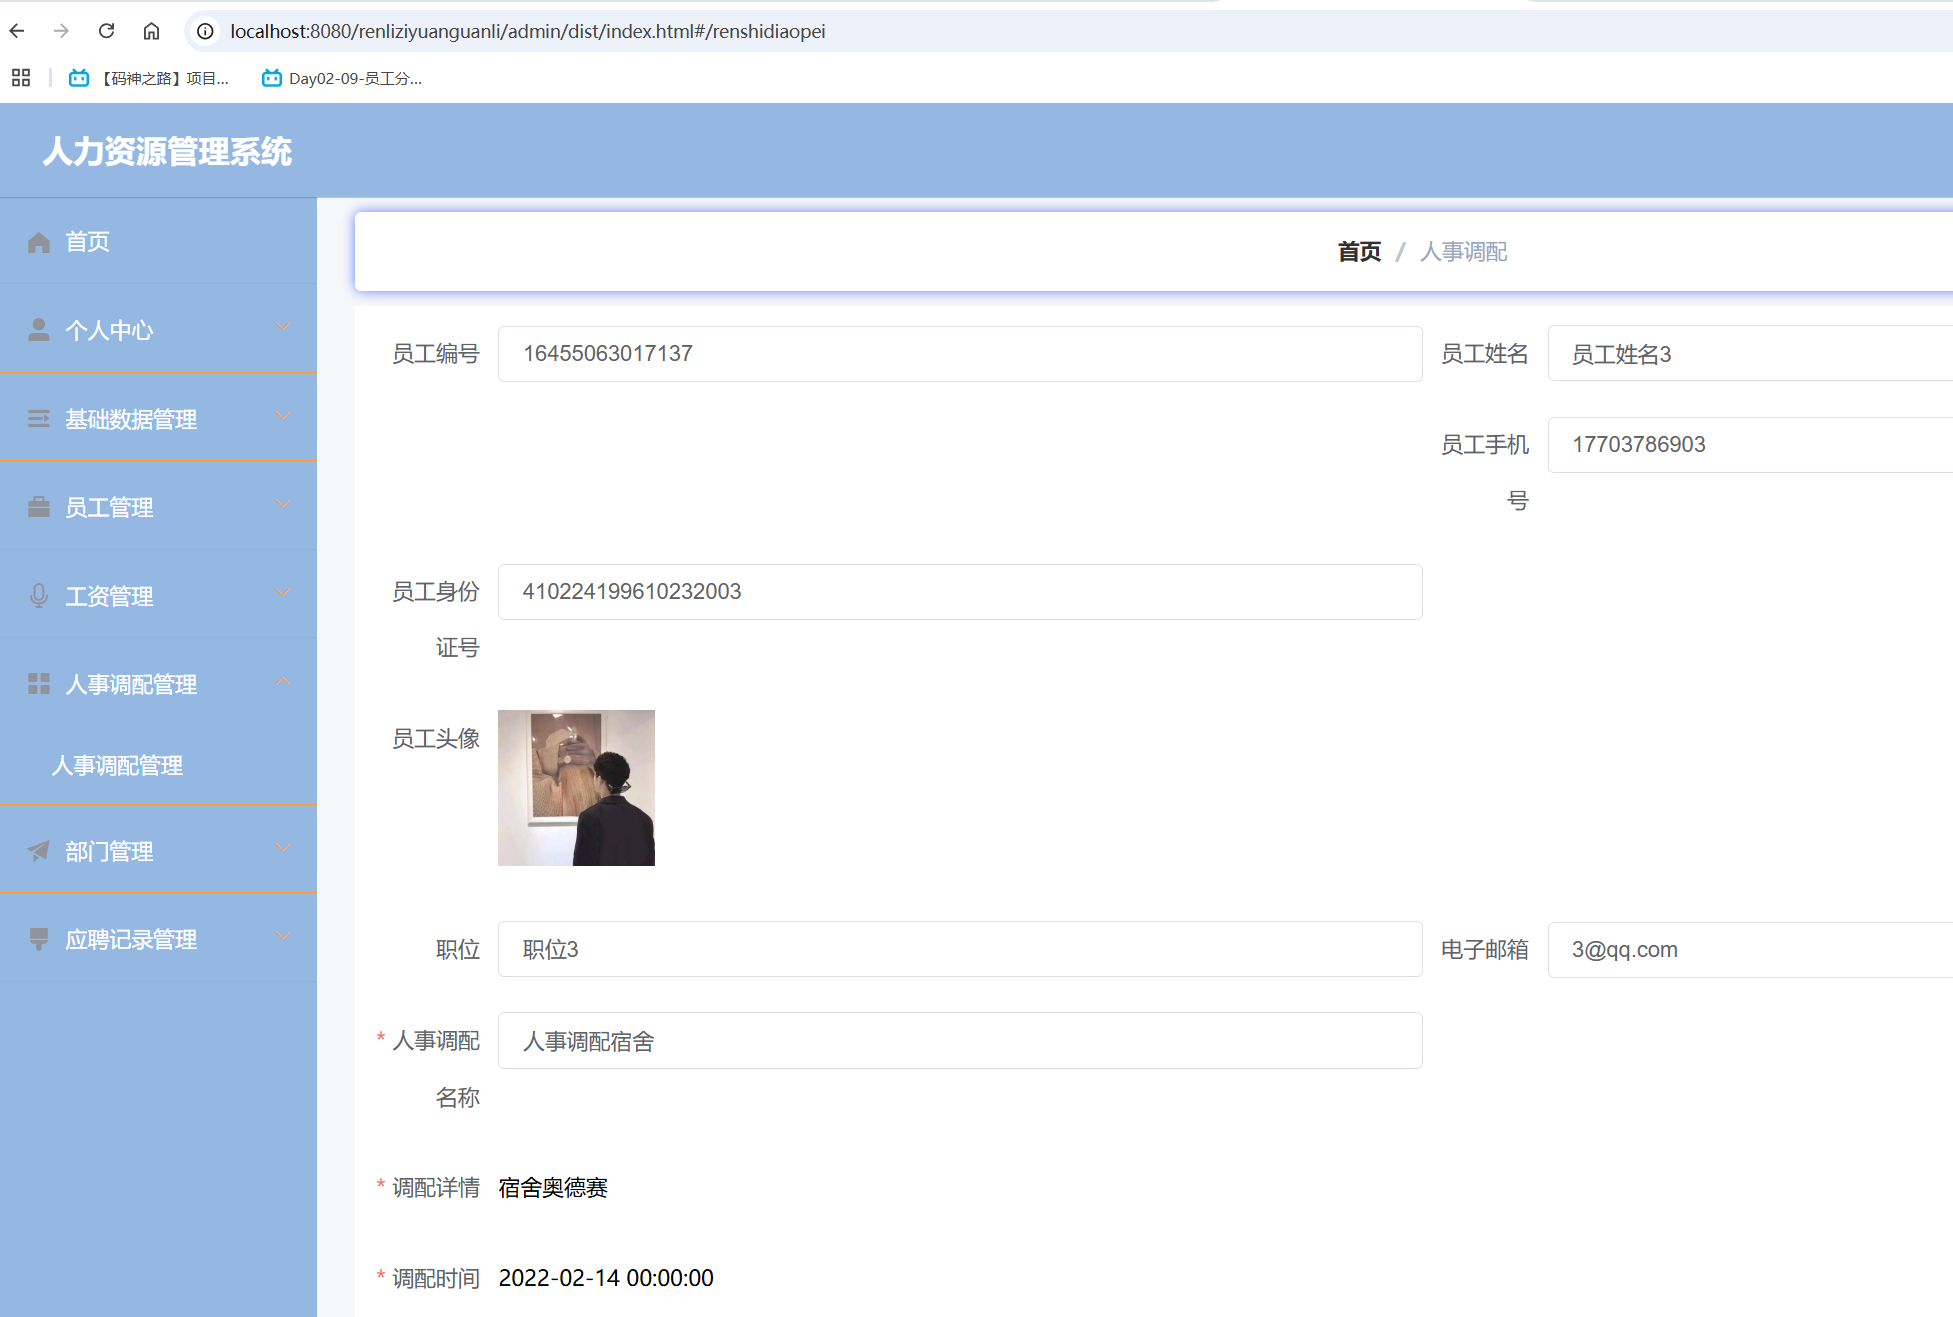The image size is (1953, 1317).
Task: Open the 首页 sidebar menu item
Action: [x=87, y=241]
